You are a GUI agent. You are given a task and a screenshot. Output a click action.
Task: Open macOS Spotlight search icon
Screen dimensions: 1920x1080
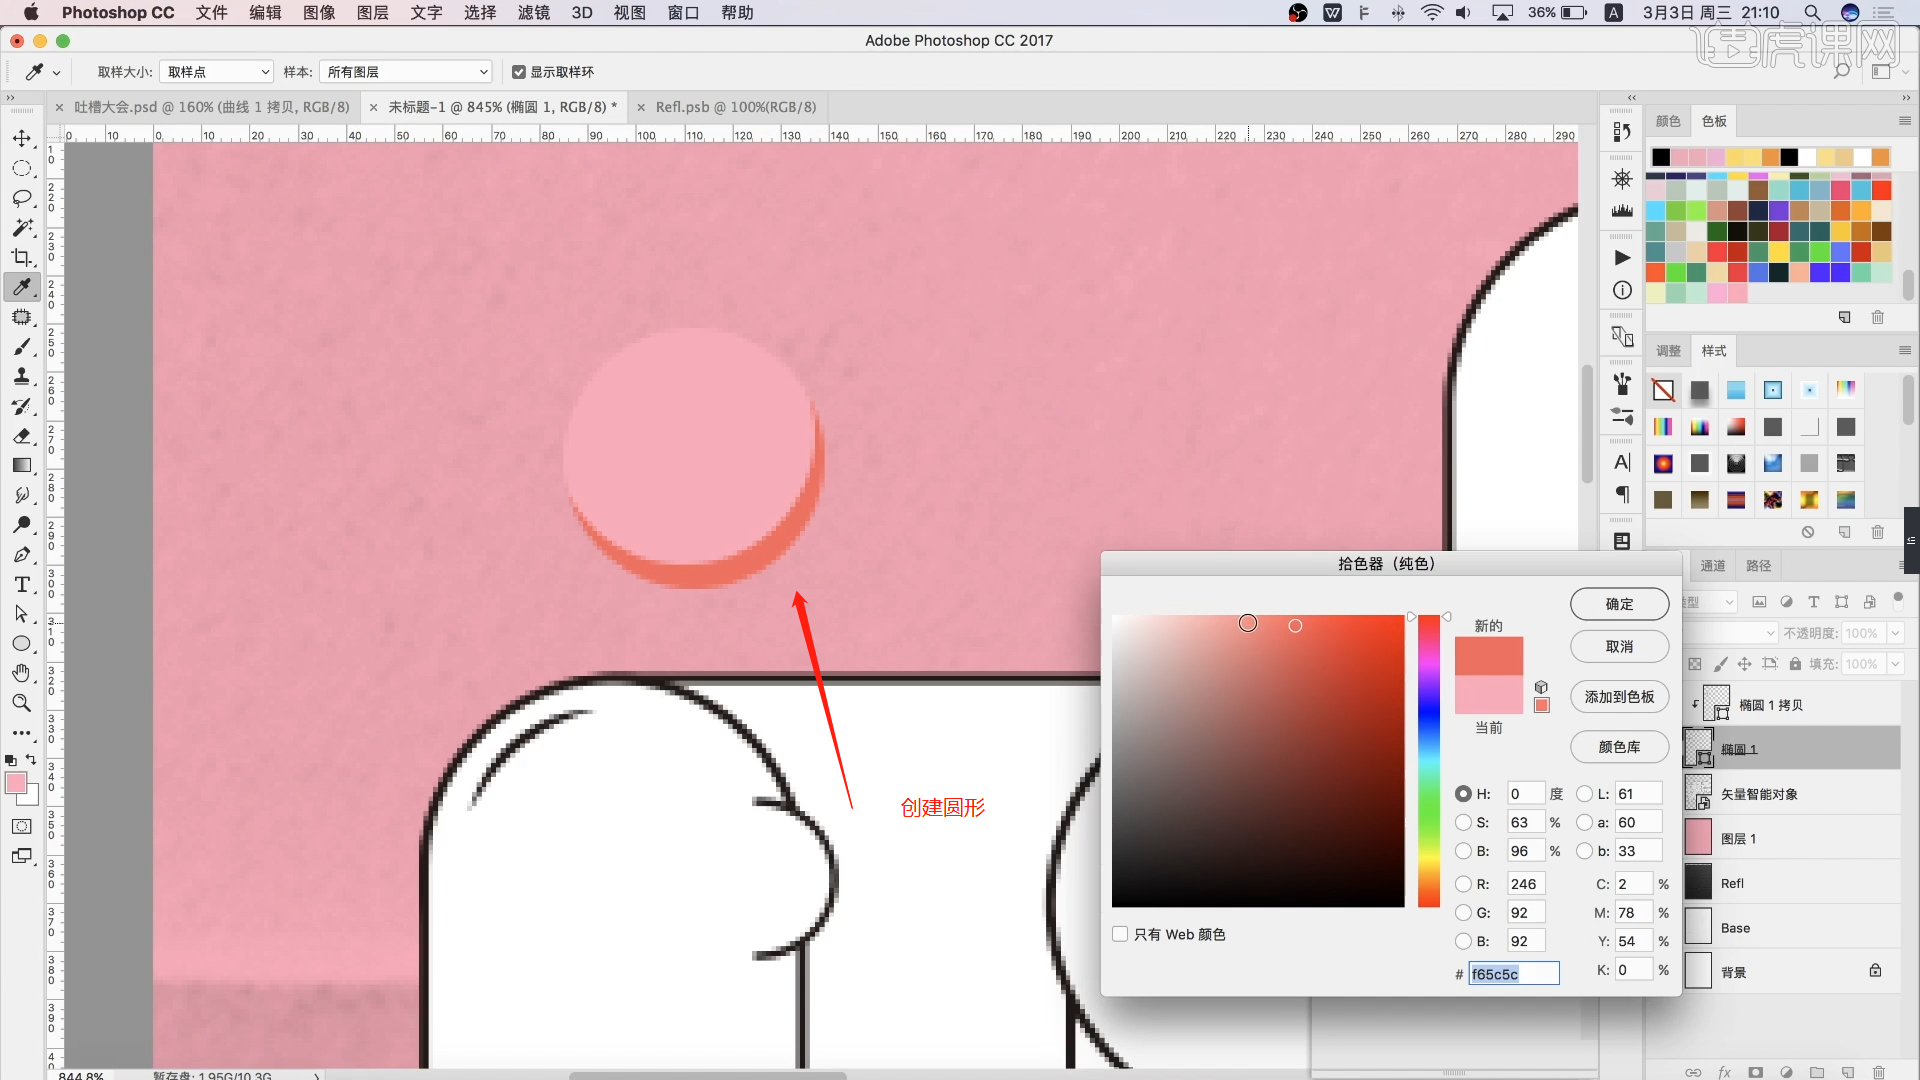click(x=1811, y=13)
